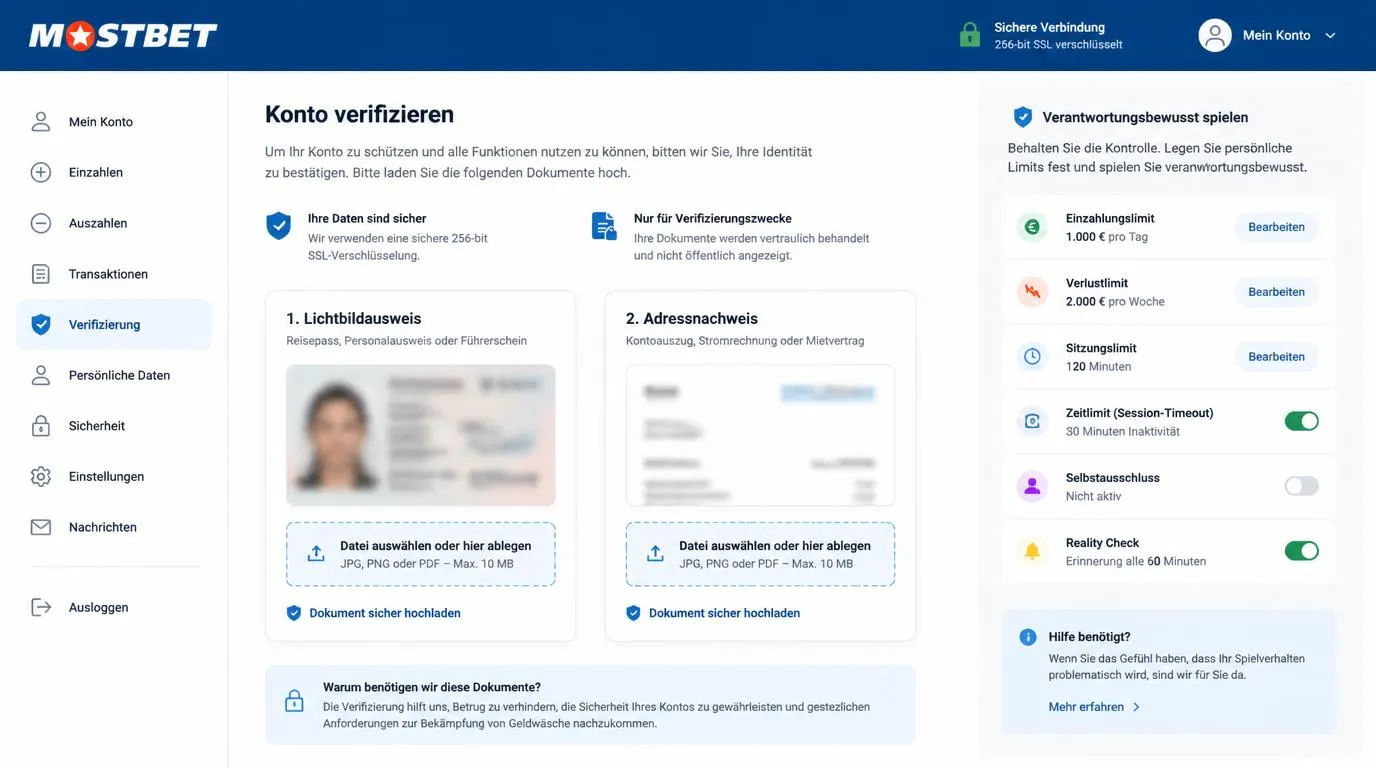
Task: Click shield icon next to Verantwortungsbewusst spielen
Action: (1022, 117)
